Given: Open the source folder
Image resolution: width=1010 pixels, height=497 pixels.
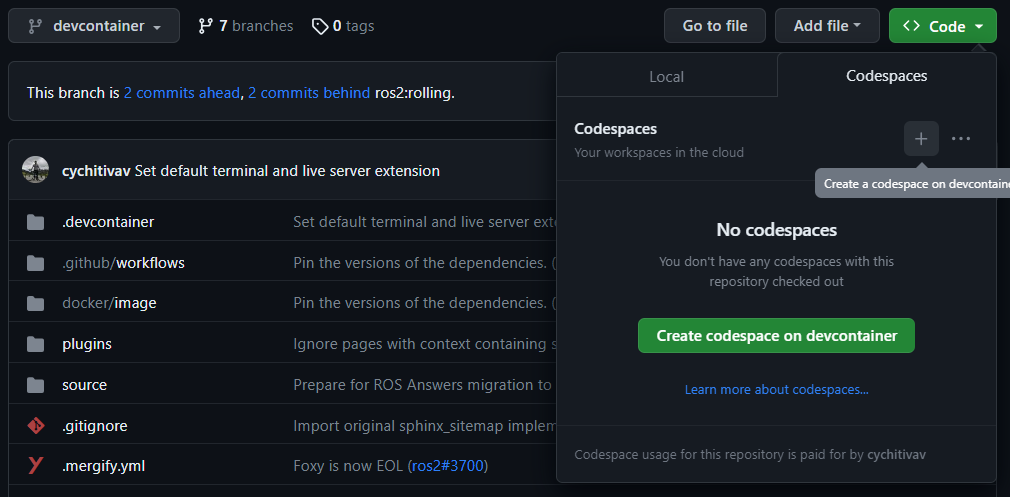Looking at the screenshot, I should (84, 385).
